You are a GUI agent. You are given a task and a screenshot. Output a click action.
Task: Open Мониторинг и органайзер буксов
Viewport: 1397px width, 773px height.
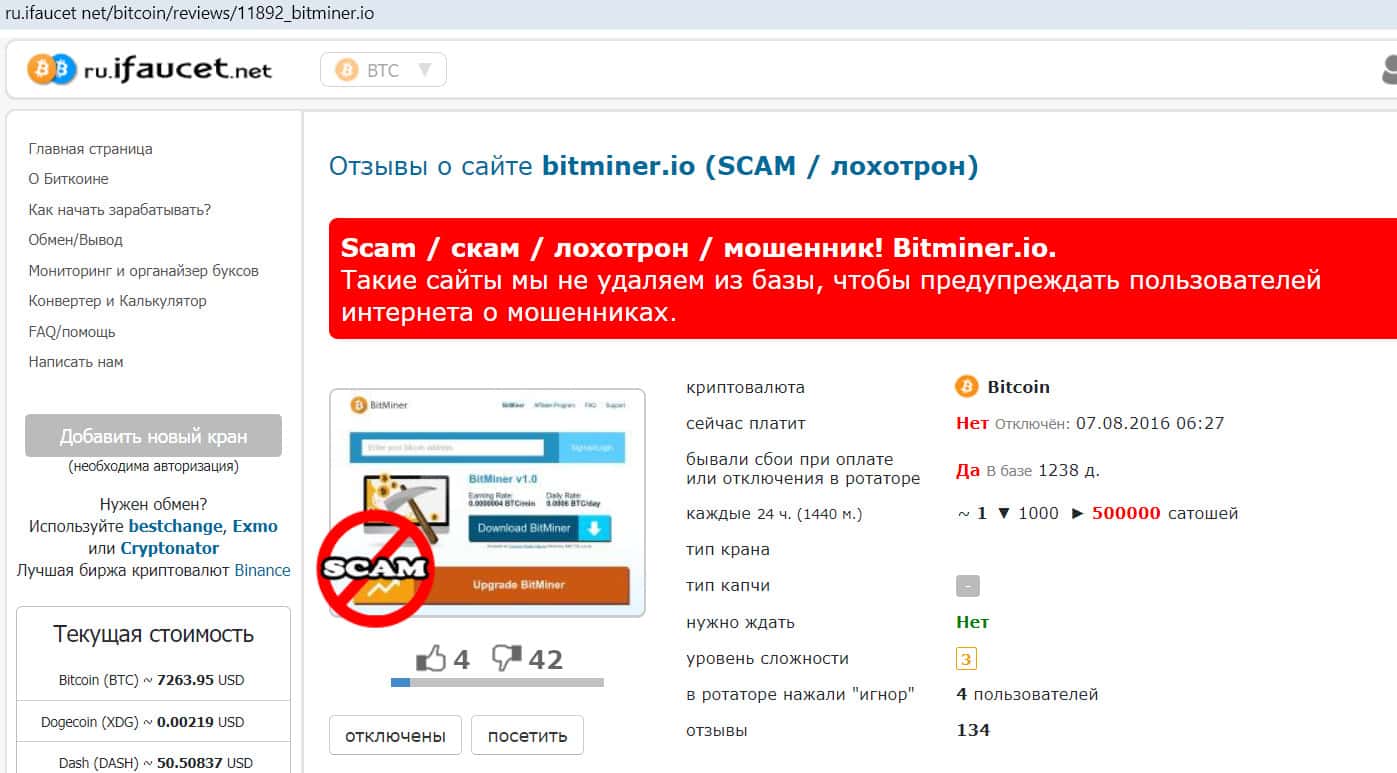point(143,271)
